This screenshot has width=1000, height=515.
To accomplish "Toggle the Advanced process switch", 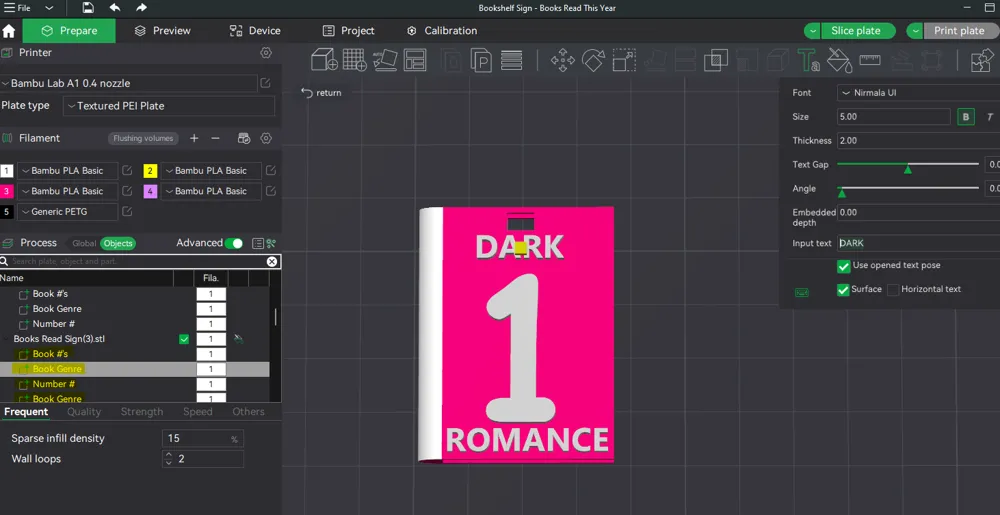I will coord(234,243).
